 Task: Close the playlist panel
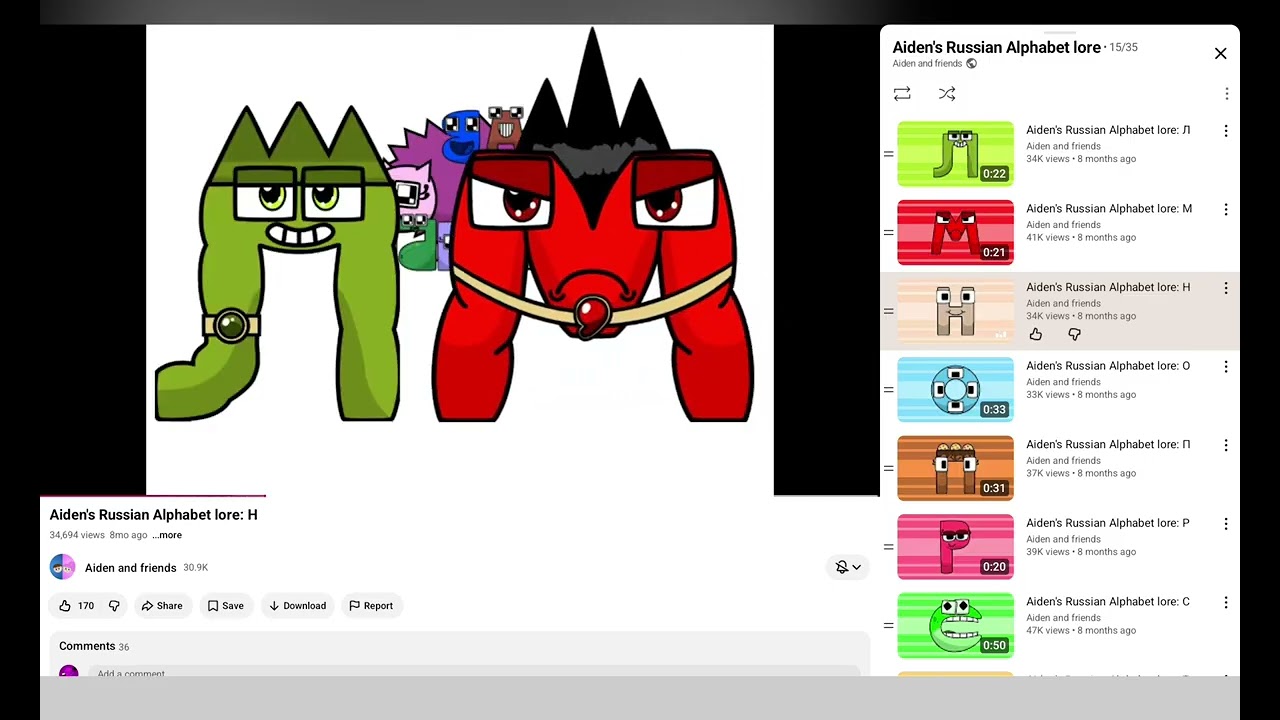click(1220, 54)
